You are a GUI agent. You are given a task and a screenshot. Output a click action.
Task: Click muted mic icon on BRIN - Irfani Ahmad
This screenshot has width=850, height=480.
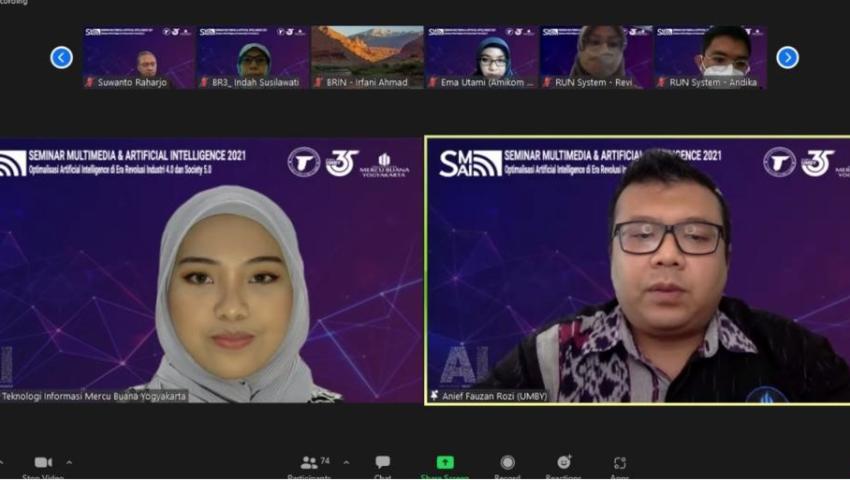click(x=318, y=82)
